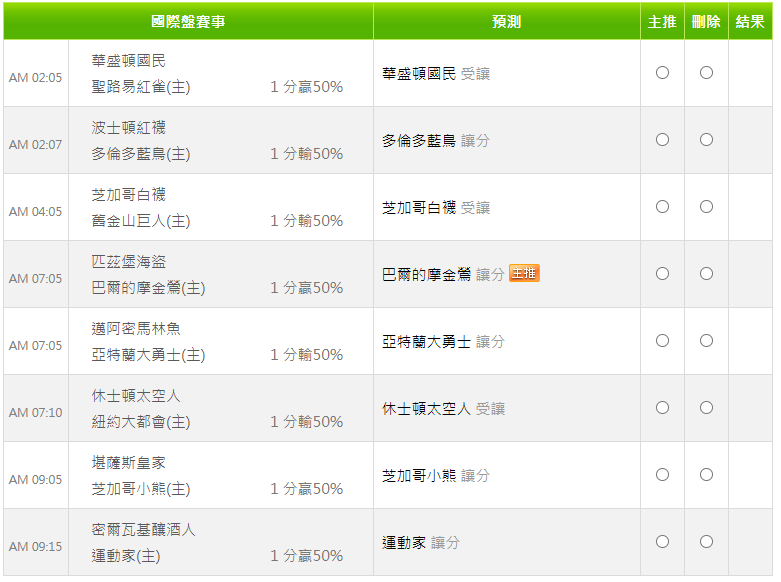The width and height of the screenshot is (781, 582).
Task: Select 刪除 radio for 芝加哥小熊 讓分 row
Action: pyautogui.click(x=706, y=475)
